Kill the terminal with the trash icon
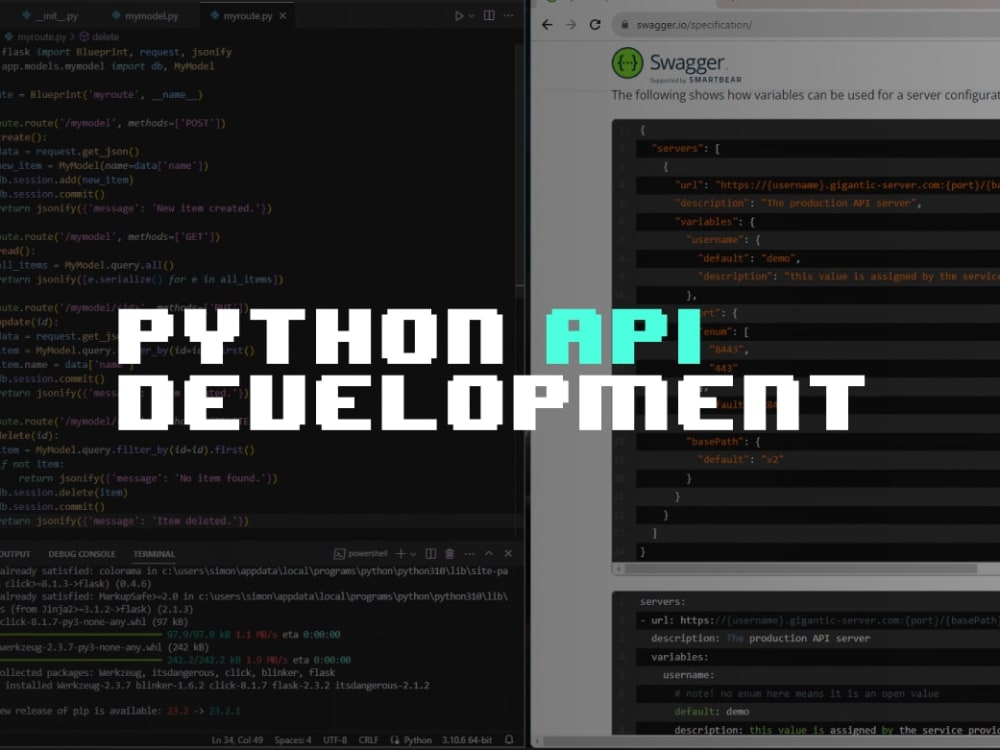The image size is (1000, 750). [450, 554]
